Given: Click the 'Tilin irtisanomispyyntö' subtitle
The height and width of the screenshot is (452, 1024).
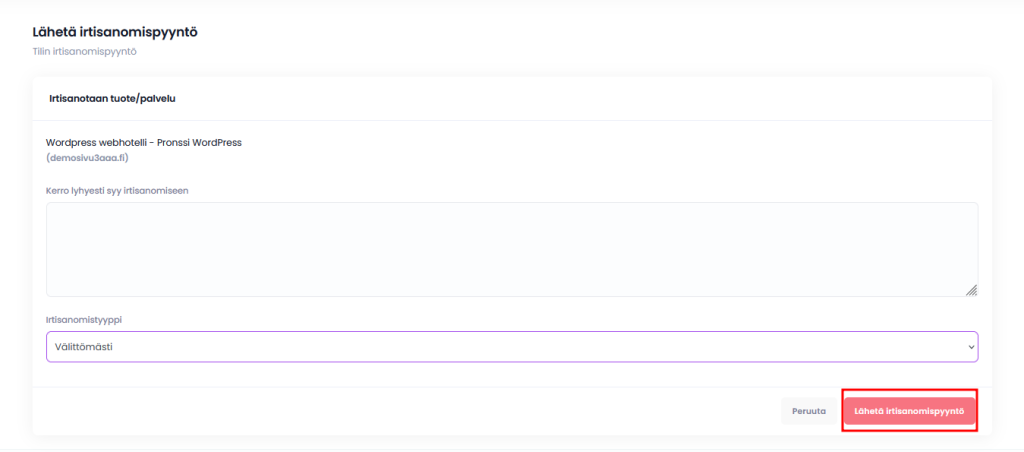Looking at the screenshot, I should 84,51.
